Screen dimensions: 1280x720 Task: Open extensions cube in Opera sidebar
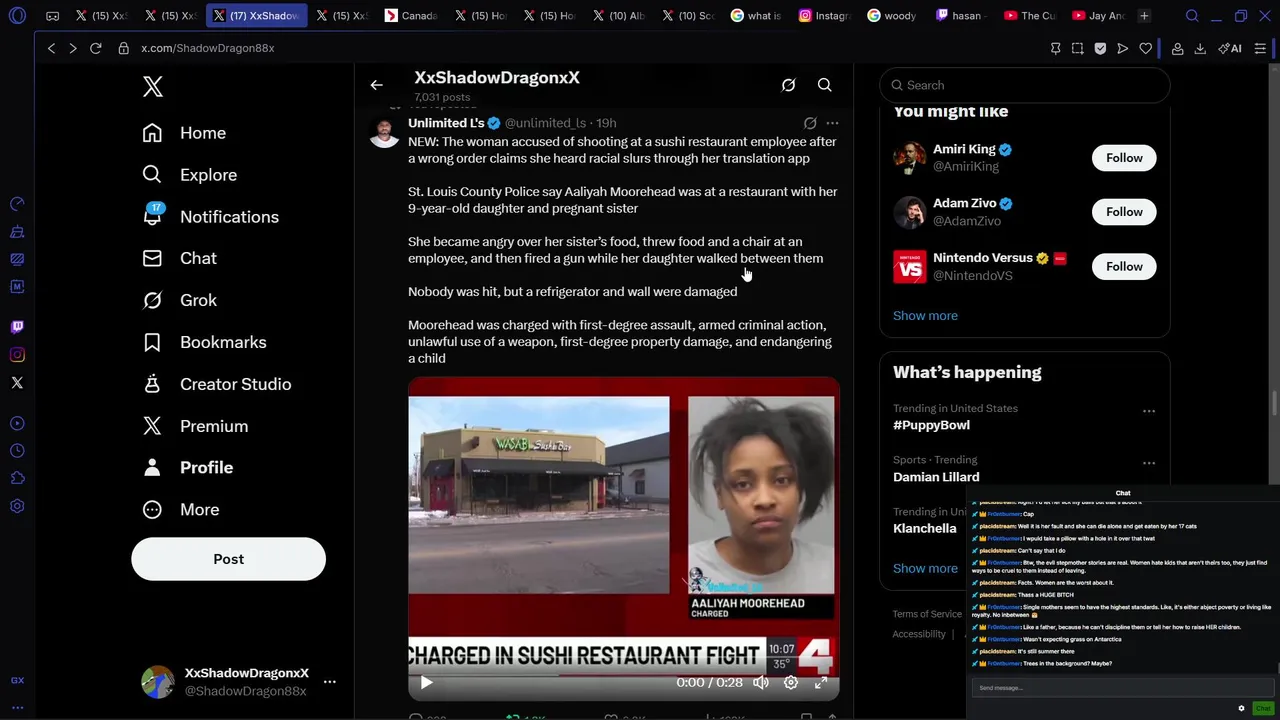17,479
